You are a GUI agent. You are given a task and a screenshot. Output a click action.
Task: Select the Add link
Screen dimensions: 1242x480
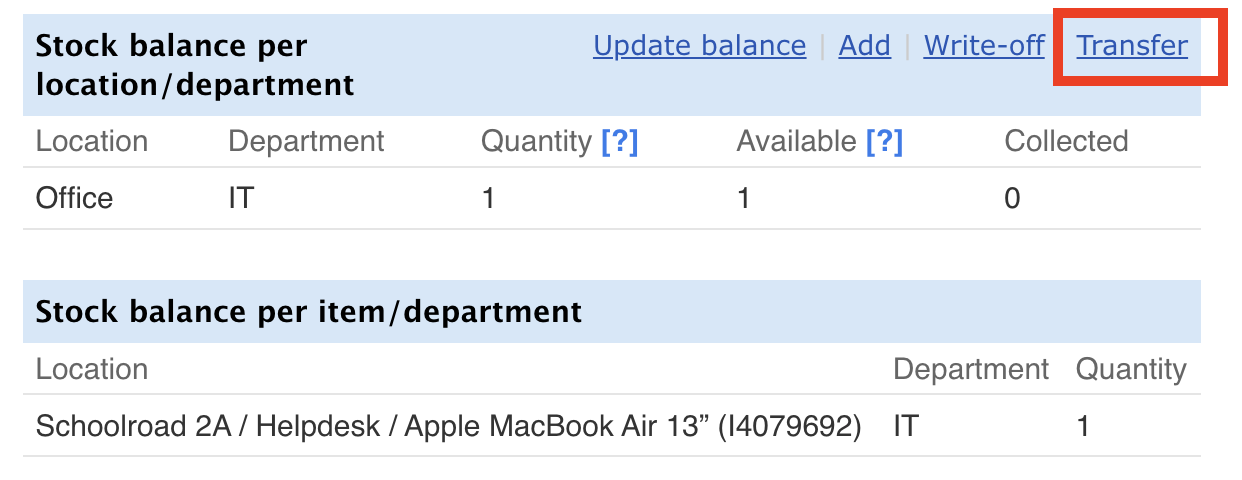(x=865, y=46)
